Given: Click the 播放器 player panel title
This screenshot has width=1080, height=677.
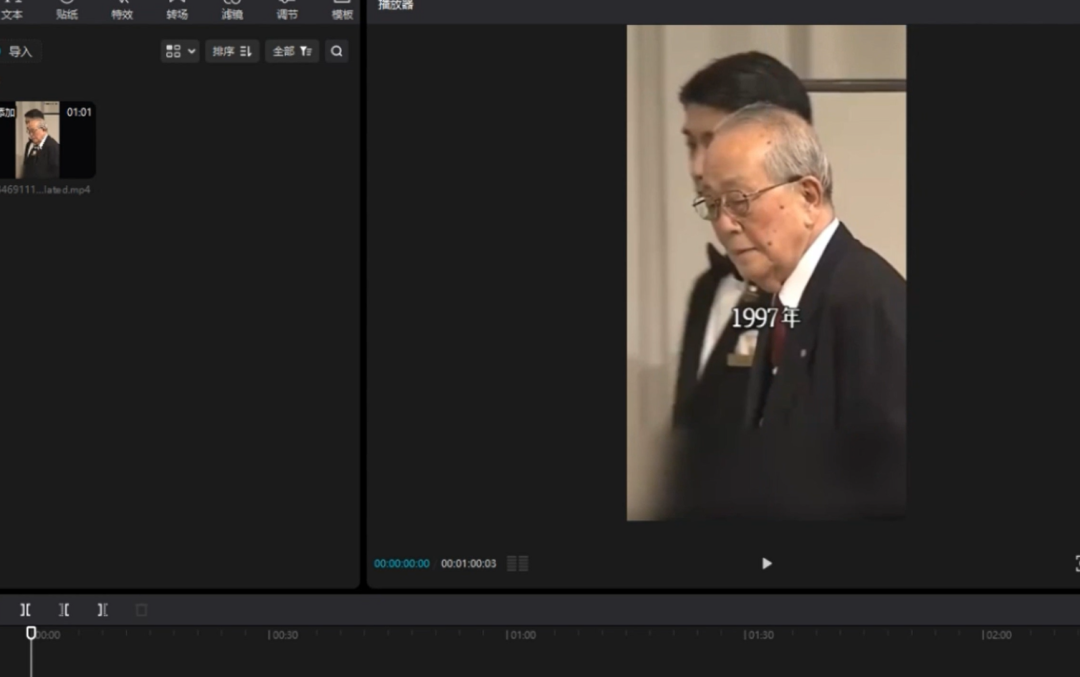Looking at the screenshot, I should 395,5.
